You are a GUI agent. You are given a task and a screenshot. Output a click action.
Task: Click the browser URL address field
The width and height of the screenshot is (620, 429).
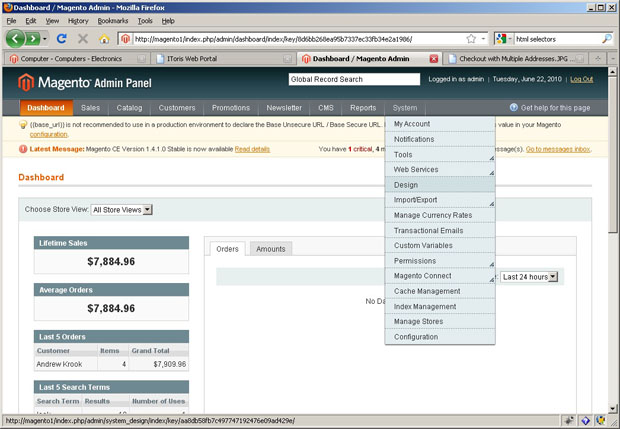[x=299, y=39]
